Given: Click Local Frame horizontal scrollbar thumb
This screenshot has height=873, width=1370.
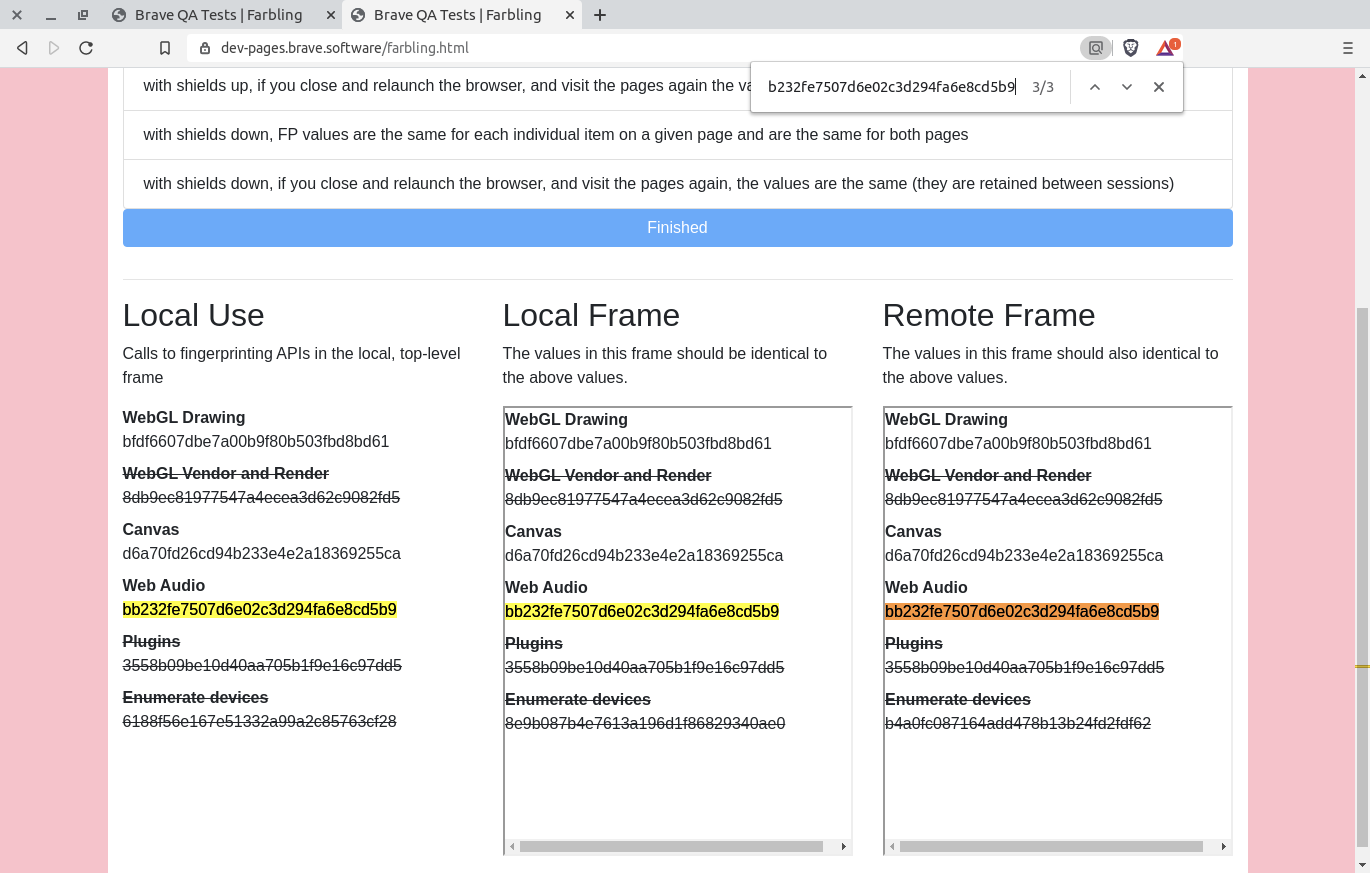Looking at the screenshot, I should [671, 847].
